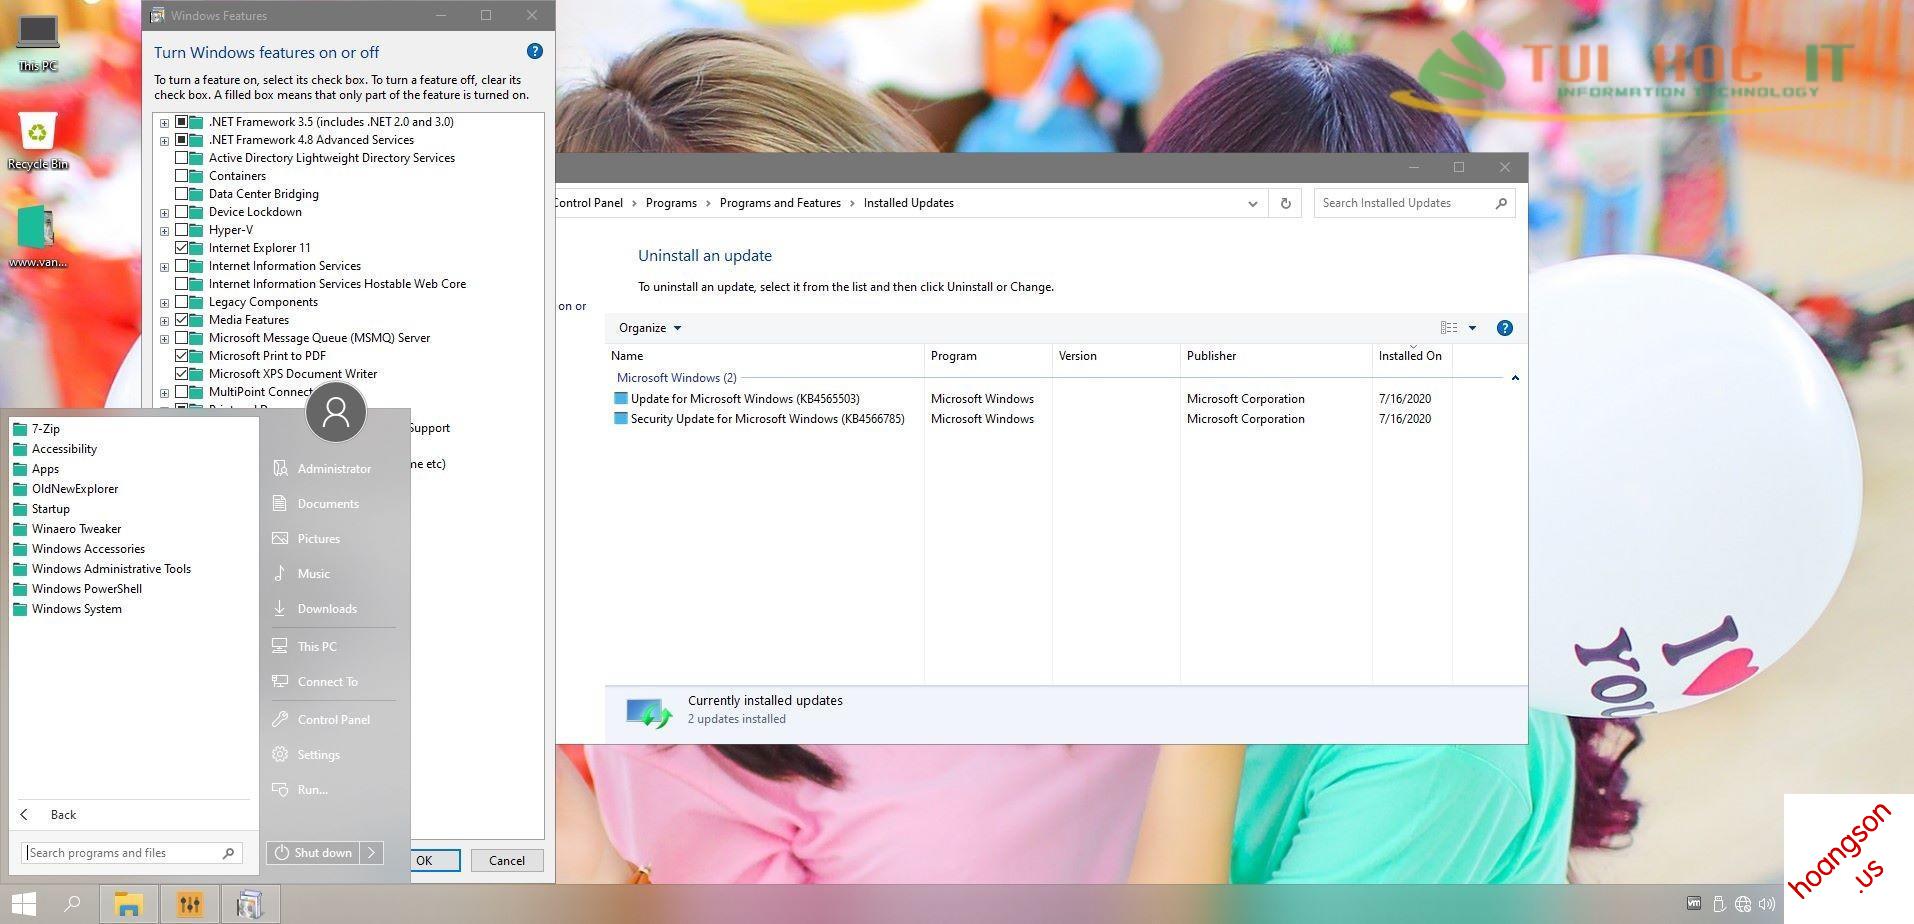Screen dimensions: 1914x924
Task: Click the search magnifier in Search Installed Updates
Action: click(x=1500, y=203)
